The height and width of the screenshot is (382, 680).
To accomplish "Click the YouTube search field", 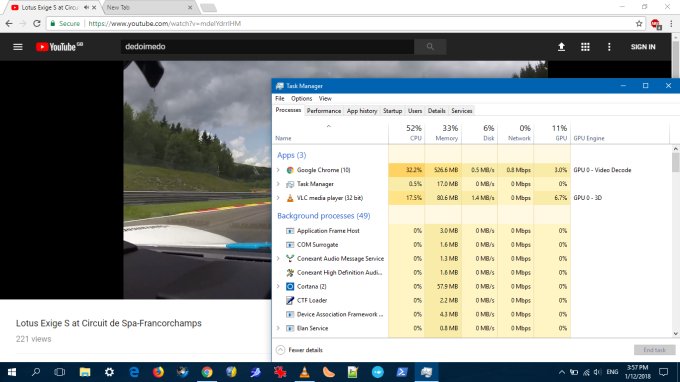I will (267, 46).
